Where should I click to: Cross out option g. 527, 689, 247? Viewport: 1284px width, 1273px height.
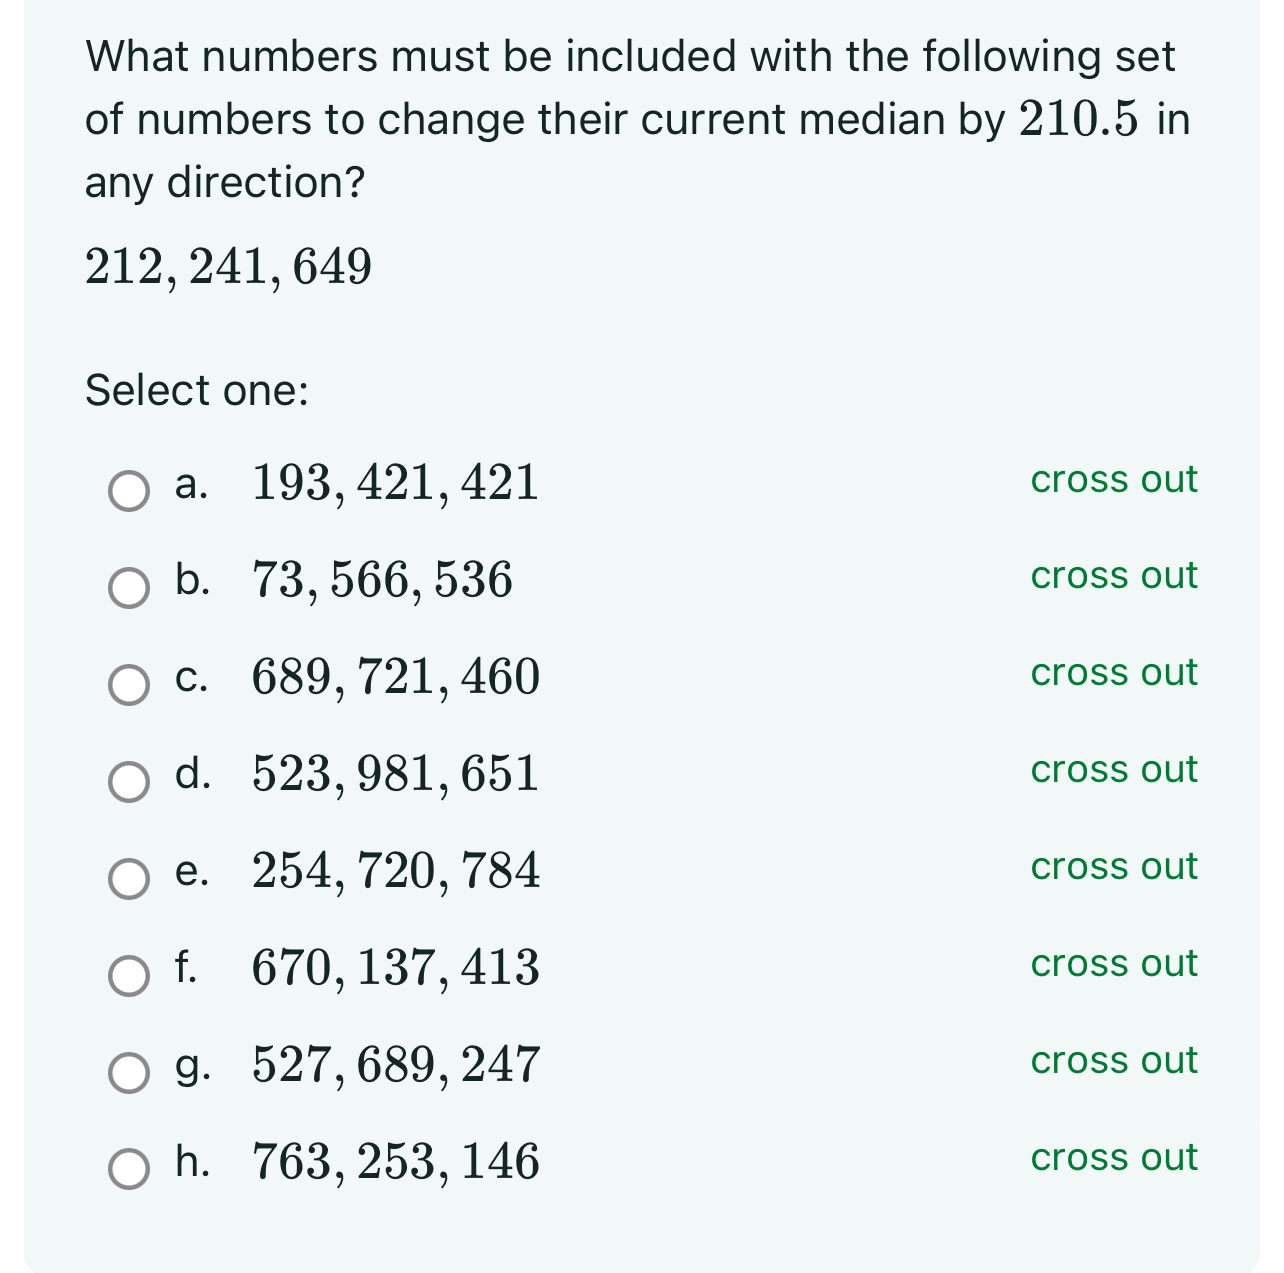click(1113, 1061)
